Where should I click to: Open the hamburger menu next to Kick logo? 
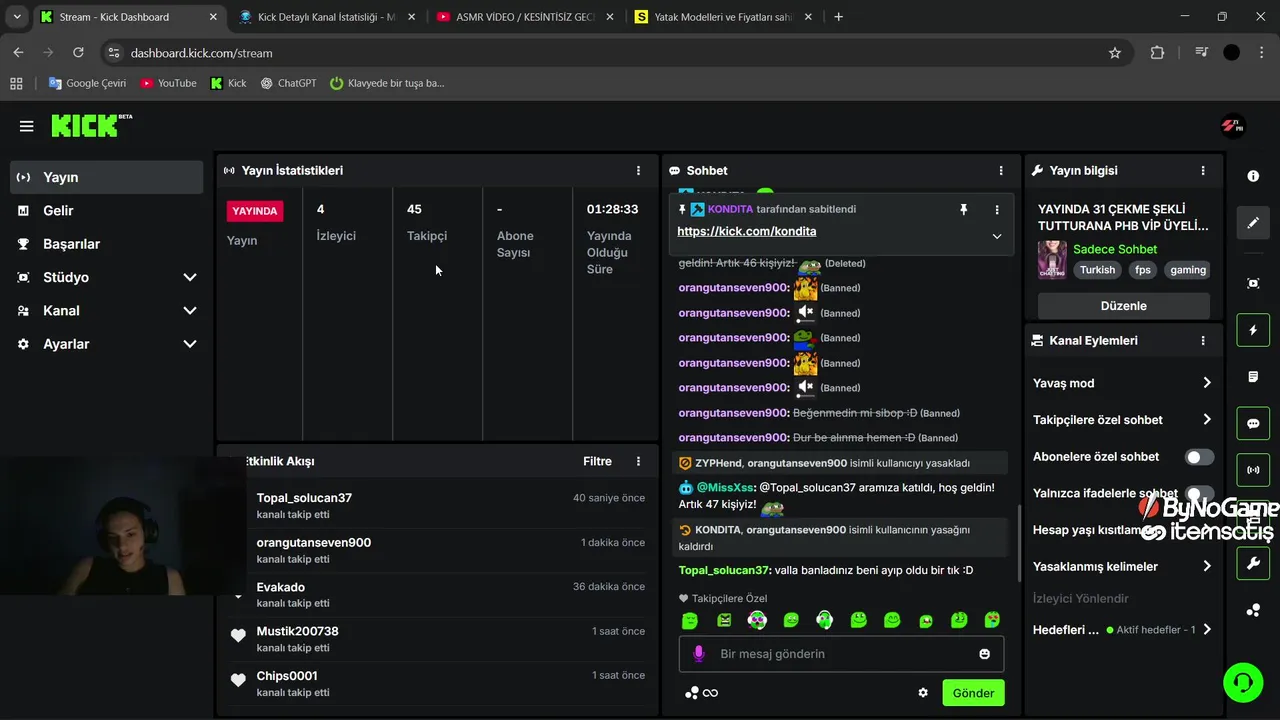click(27, 126)
